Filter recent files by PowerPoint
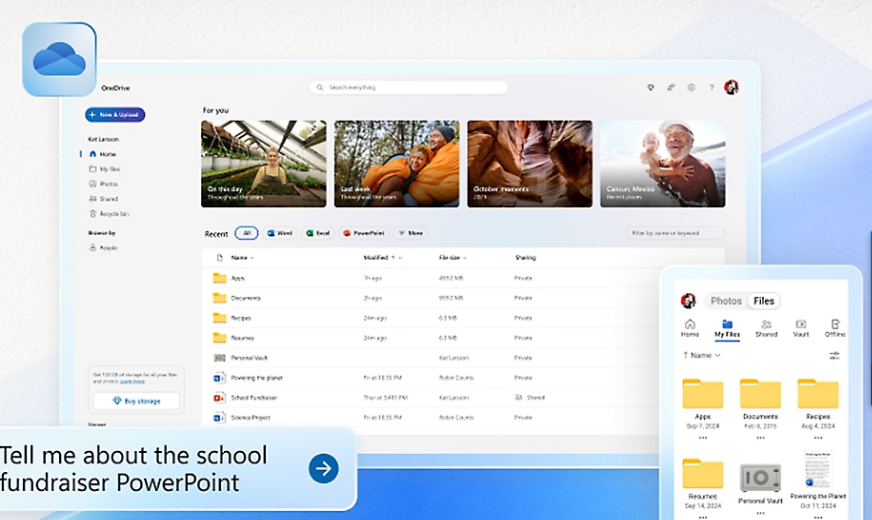The width and height of the screenshot is (872, 520). (364, 233)
